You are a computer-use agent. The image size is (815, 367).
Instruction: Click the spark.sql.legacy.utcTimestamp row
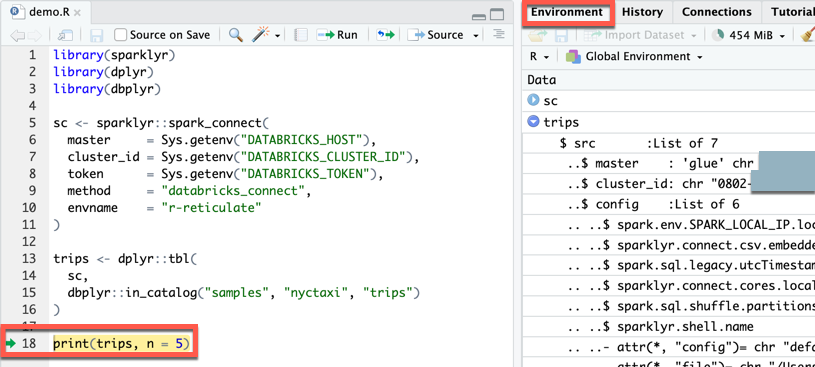point(668,265)
